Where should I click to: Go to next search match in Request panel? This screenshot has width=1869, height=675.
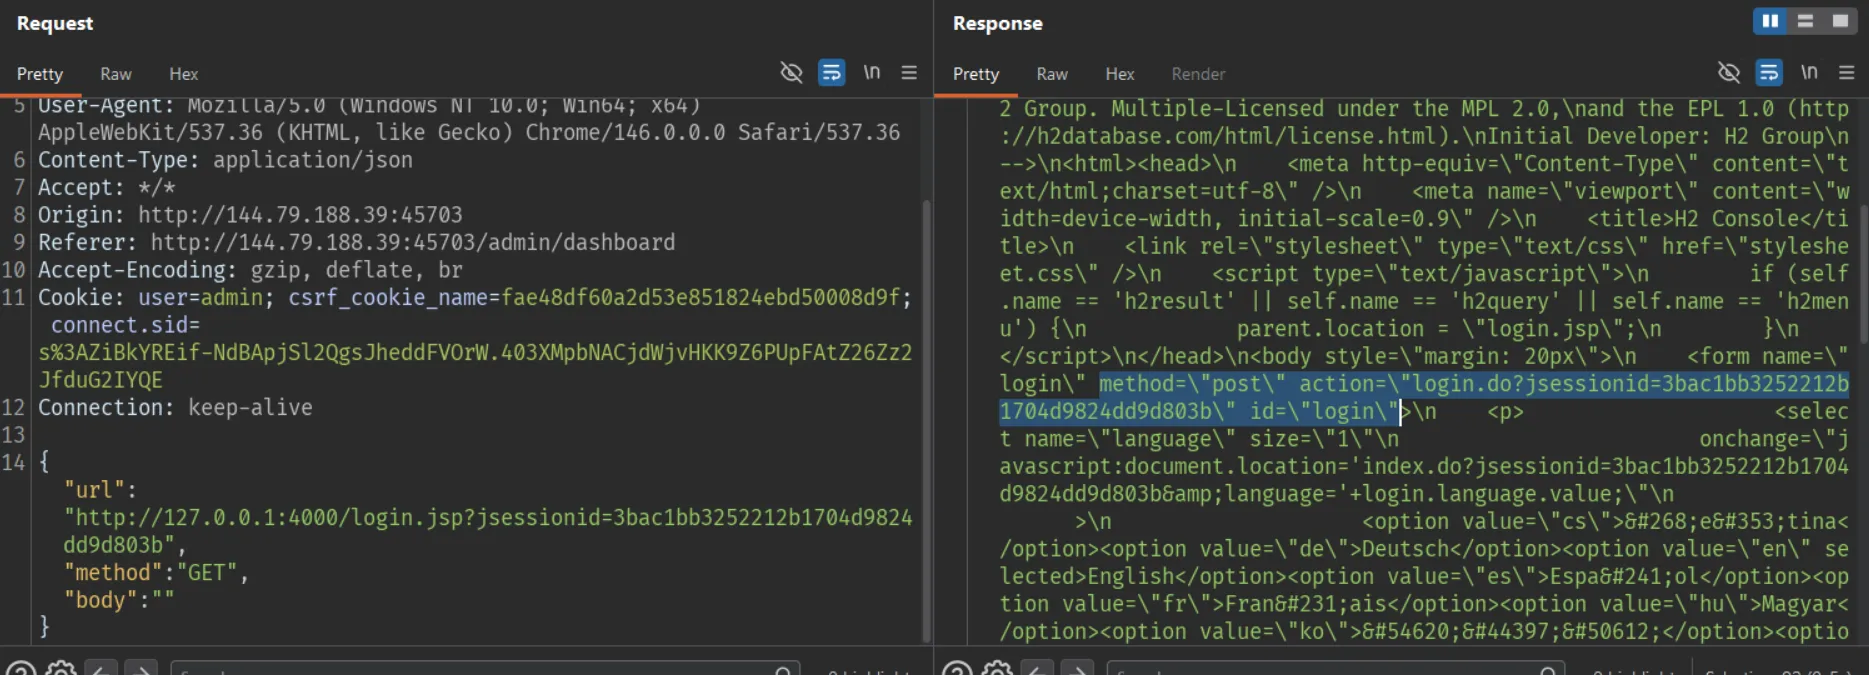tap(141, 669)
